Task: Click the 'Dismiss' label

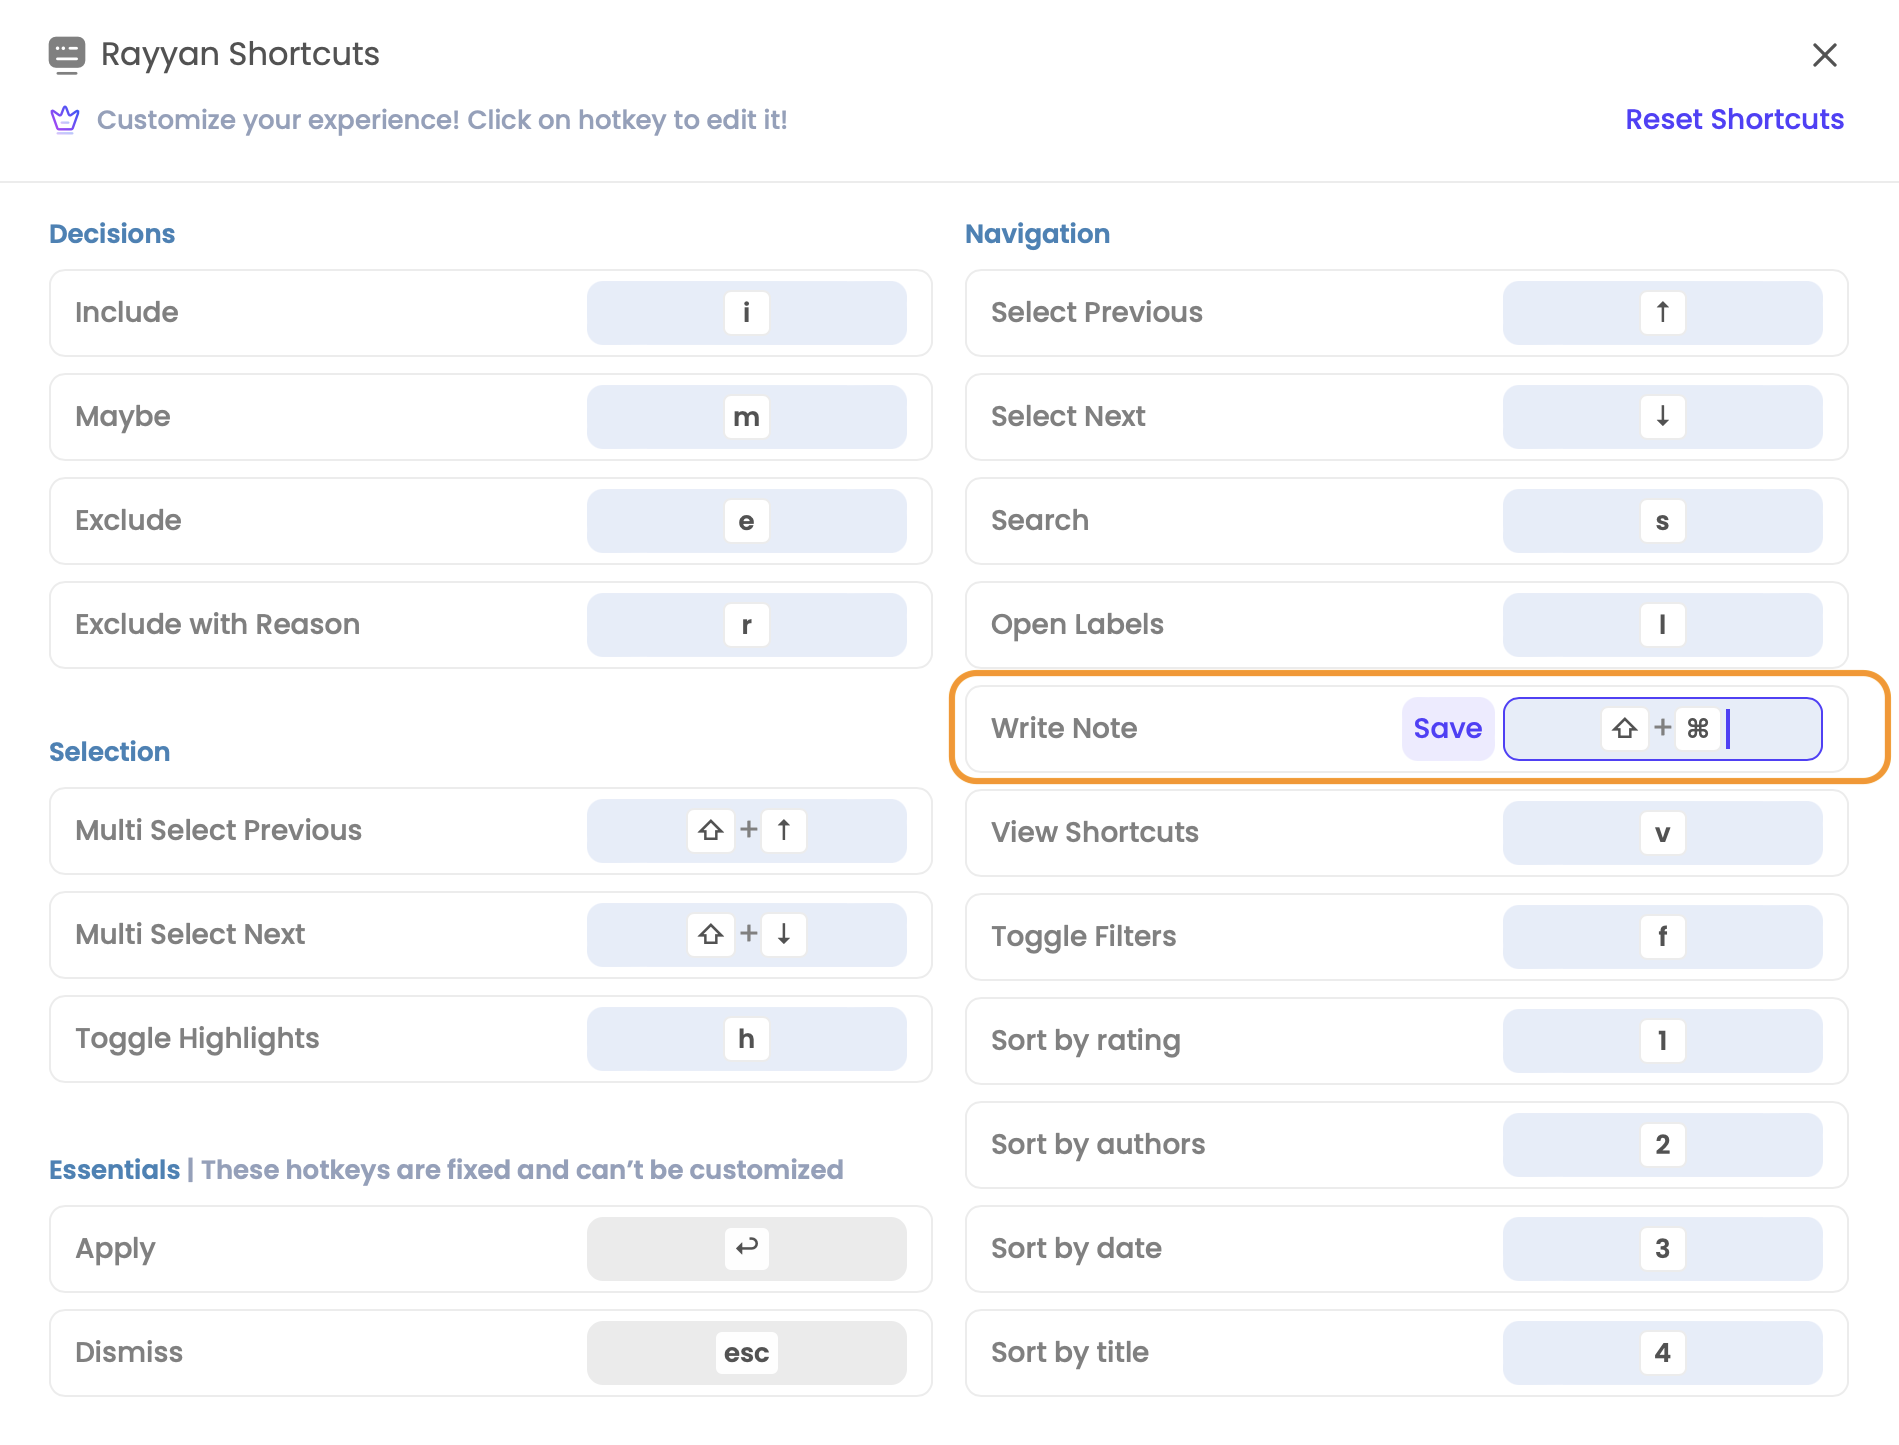Action: click(129, 1352)
